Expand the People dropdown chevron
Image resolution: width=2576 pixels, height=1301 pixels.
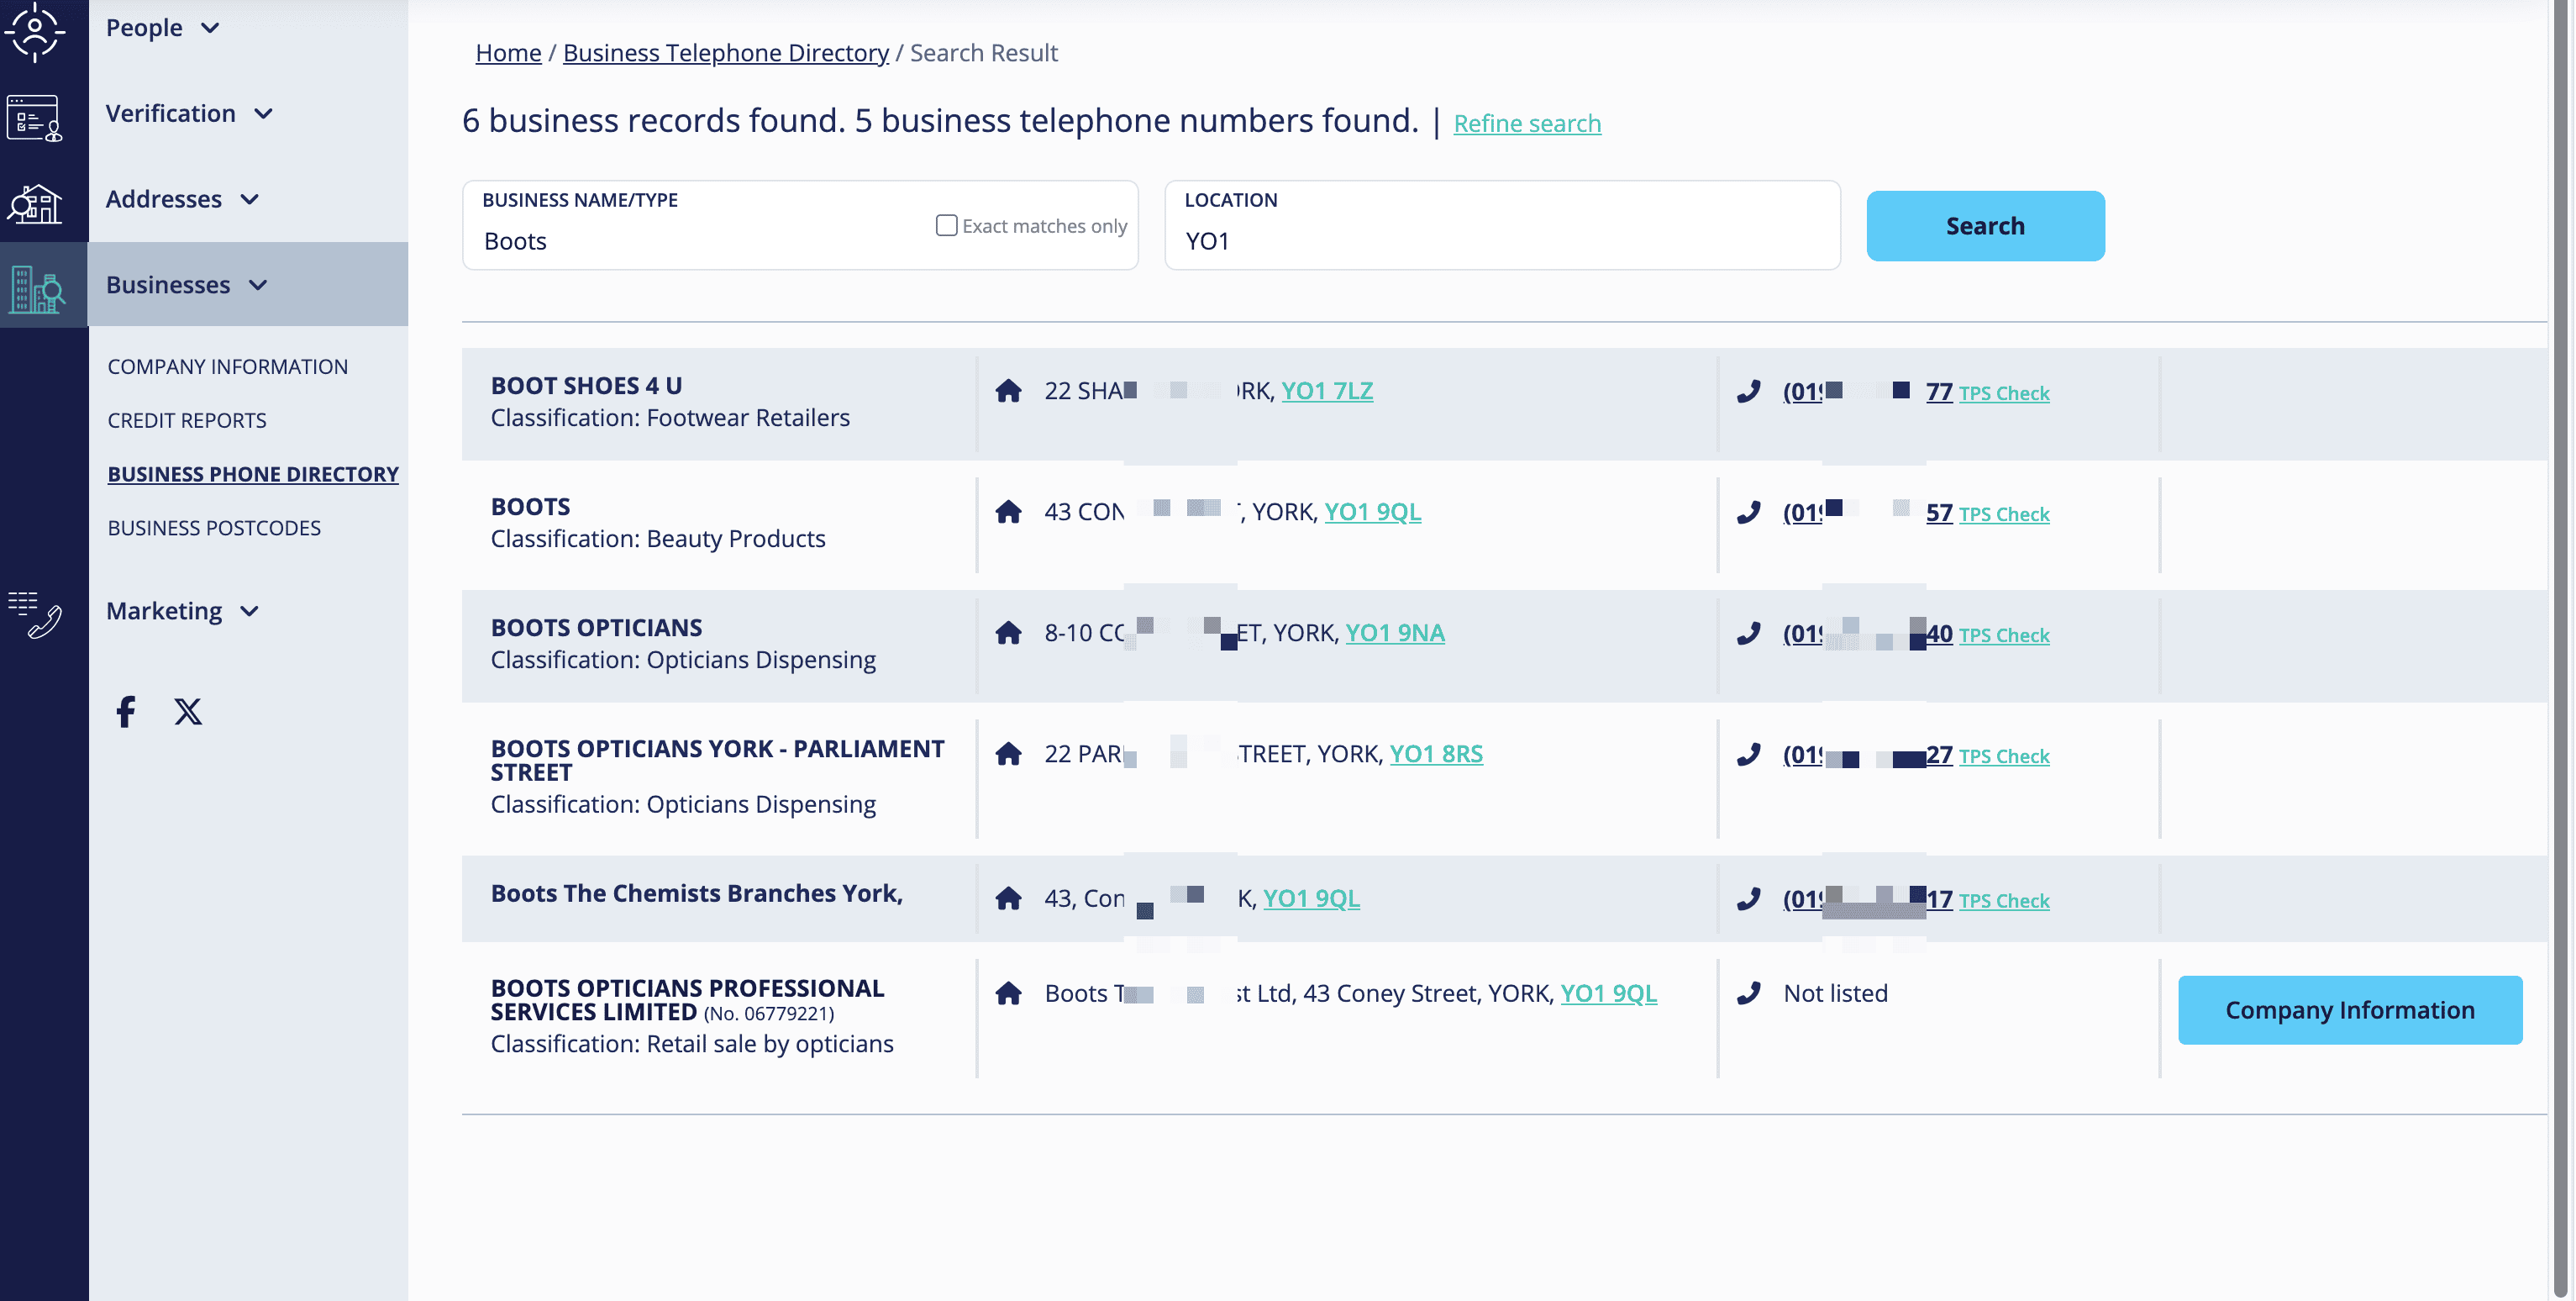point(210,29)
